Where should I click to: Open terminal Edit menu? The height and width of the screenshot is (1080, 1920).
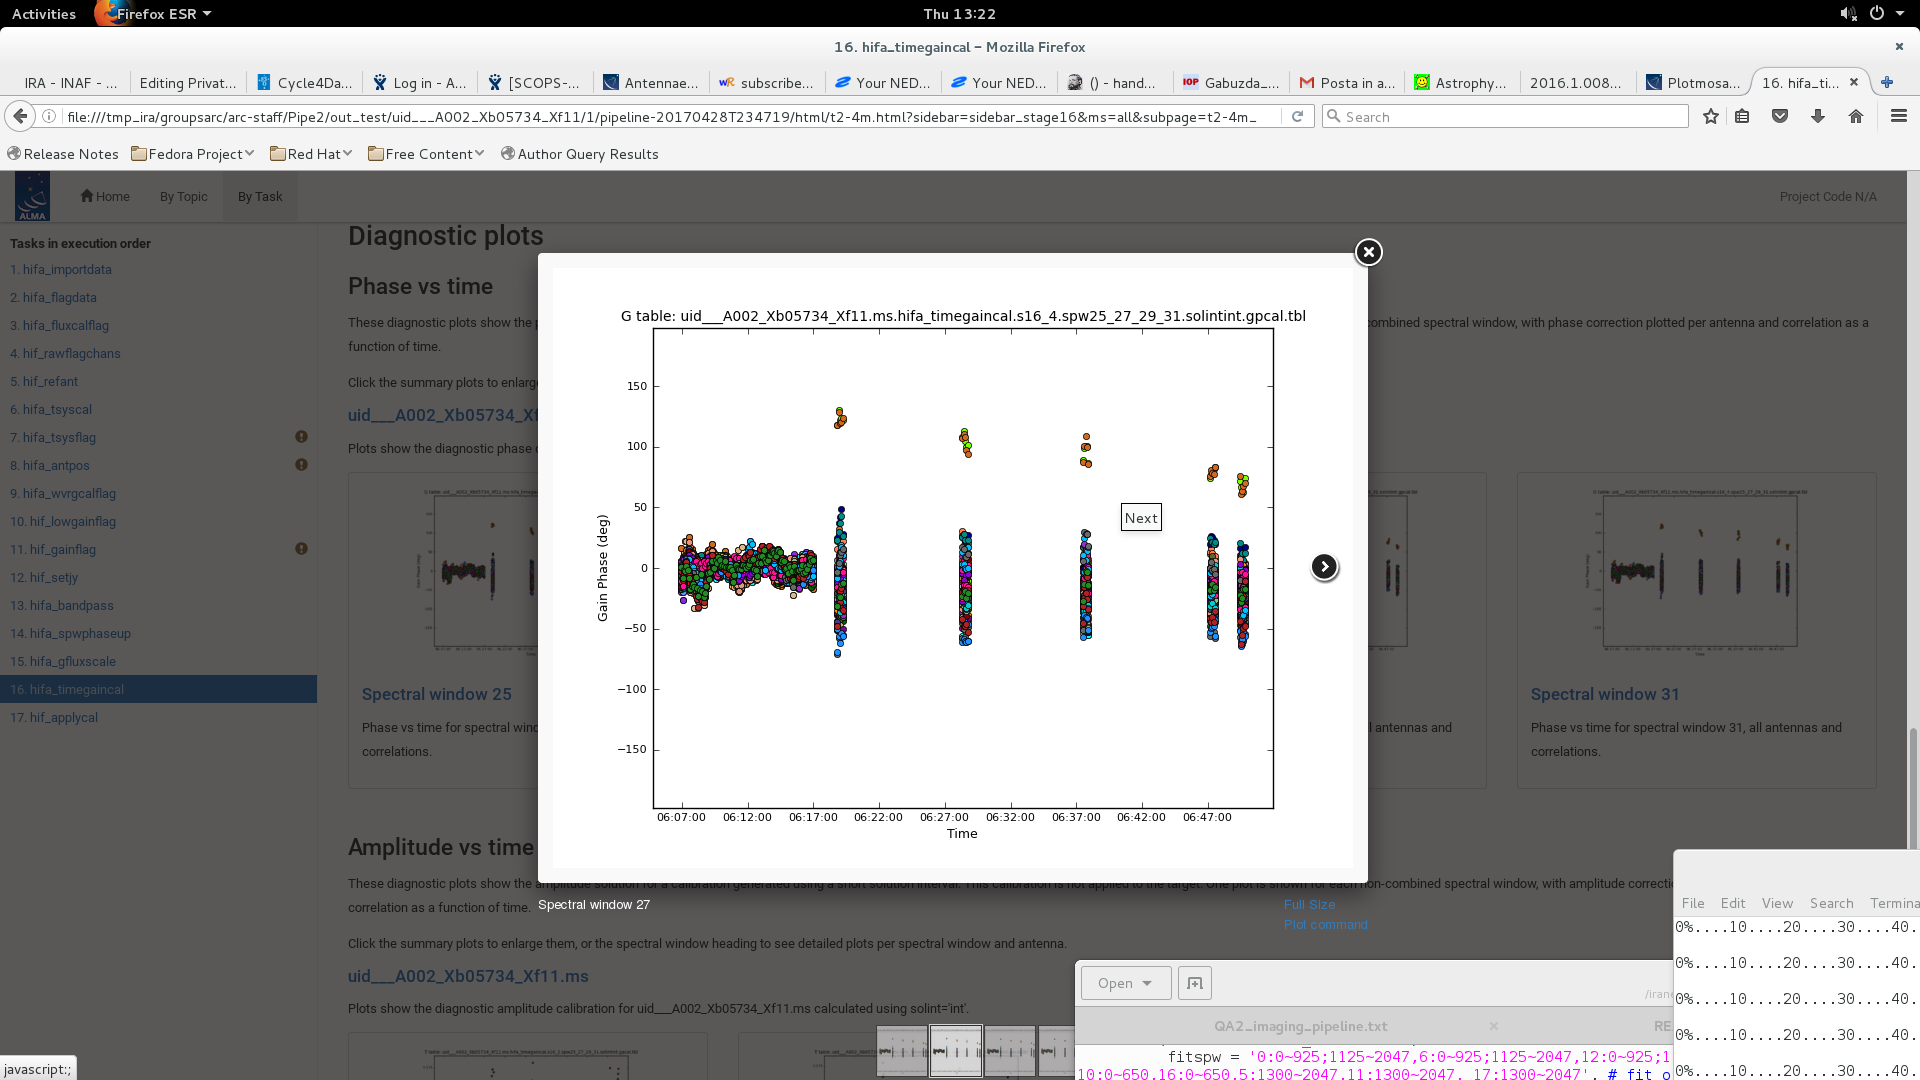[x=1732, y=903]
